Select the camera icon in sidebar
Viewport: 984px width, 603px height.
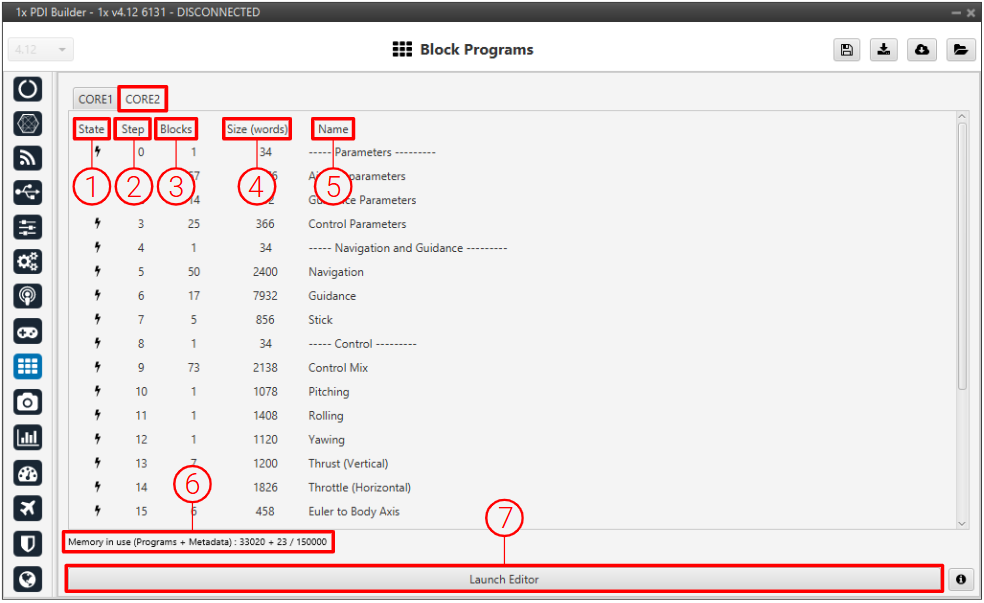[x=28, y=401]
